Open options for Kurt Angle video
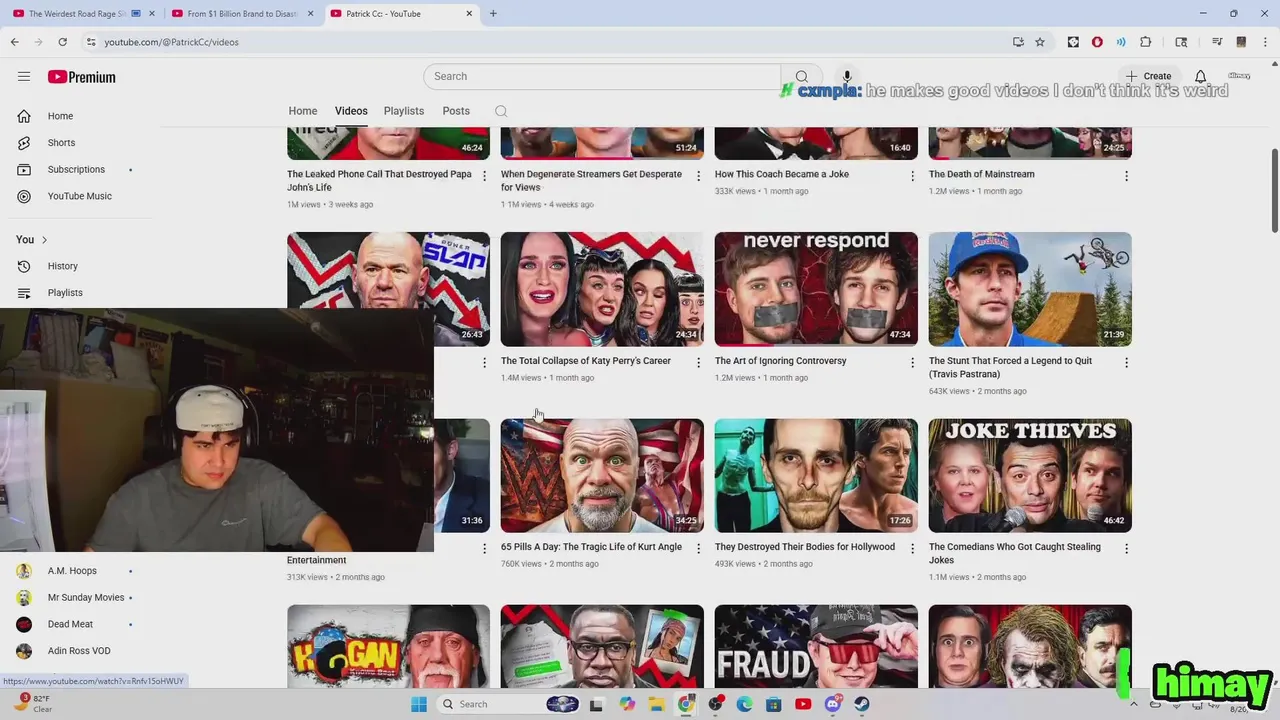 pyautogui.click(x=698, y=549)
